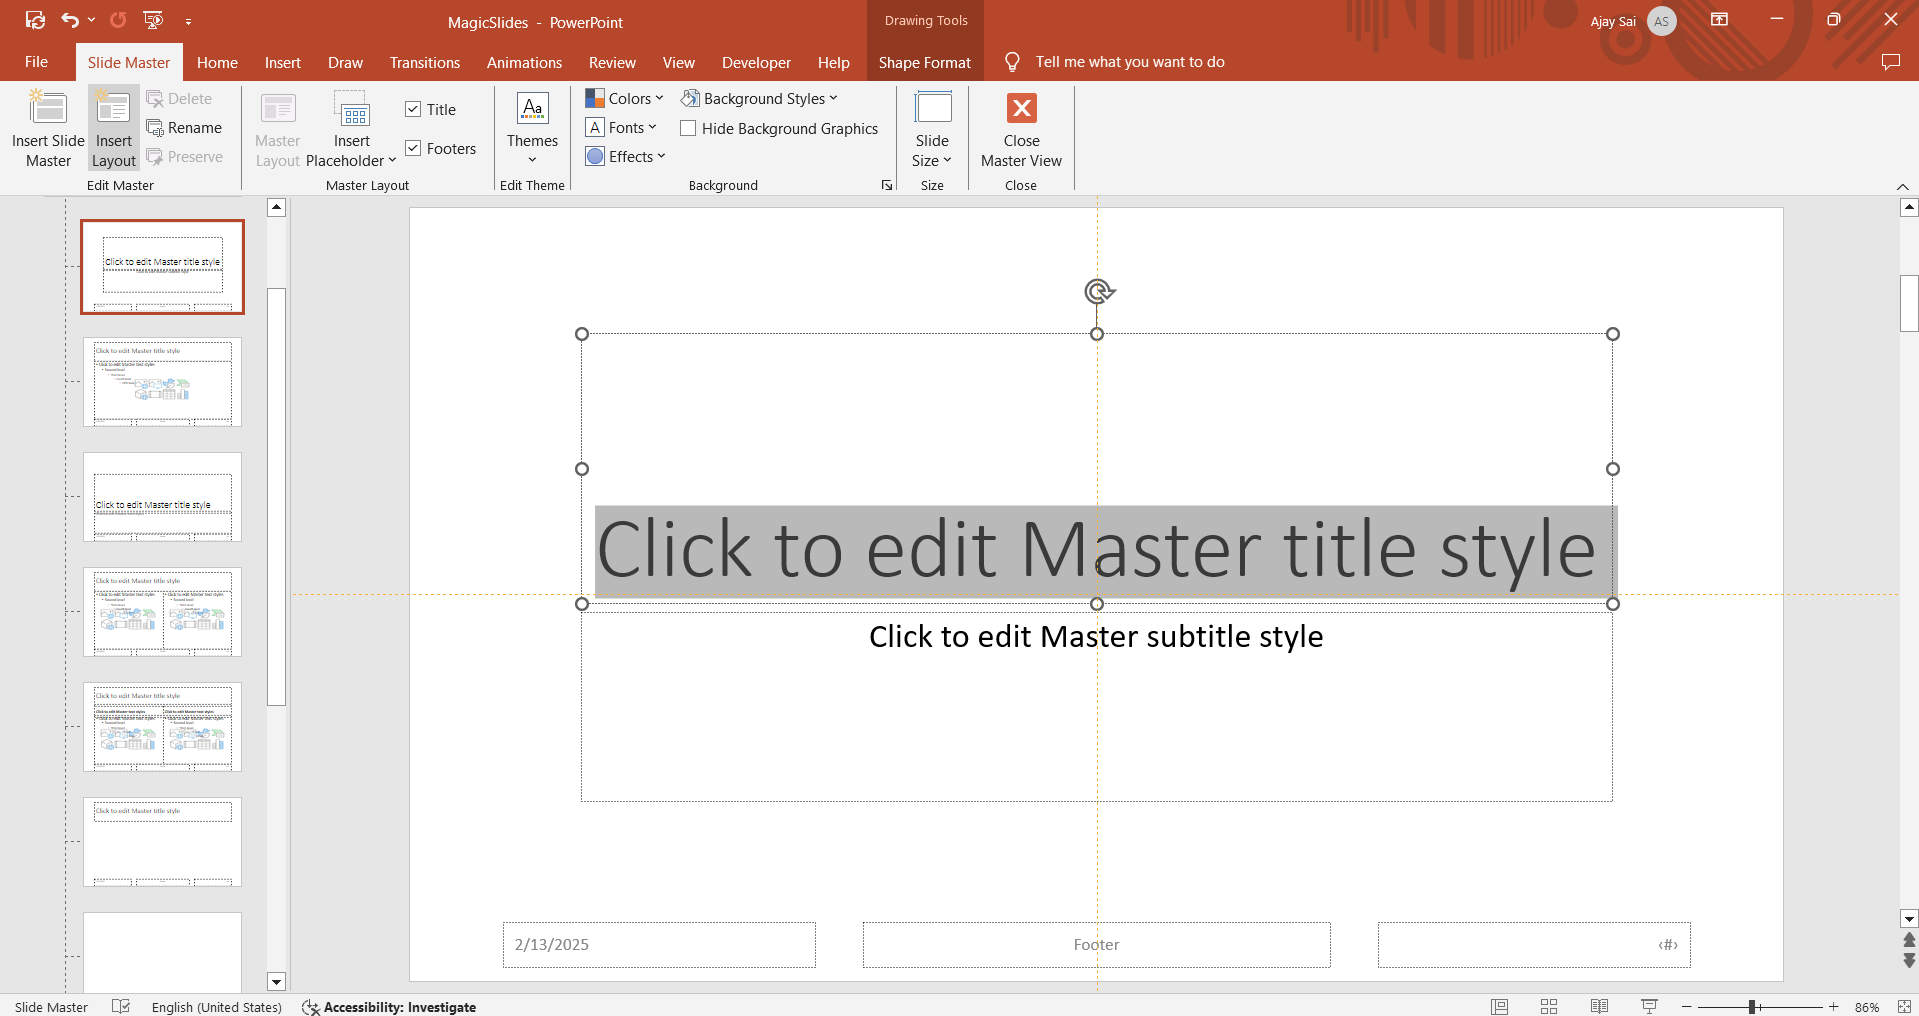Image resolution: width=1919 pixels, height=1016 pixels.
Task: Open the Background Styles dropdown
Action: [x=760, y=98]
